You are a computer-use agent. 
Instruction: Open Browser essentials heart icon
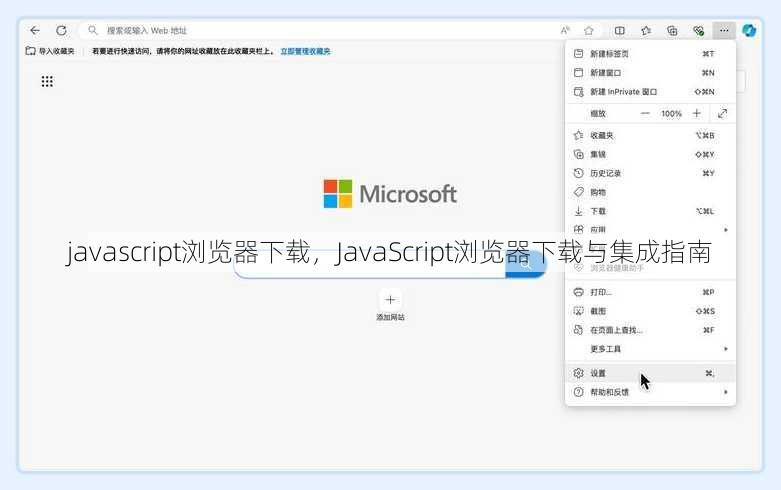click(698, 30)
